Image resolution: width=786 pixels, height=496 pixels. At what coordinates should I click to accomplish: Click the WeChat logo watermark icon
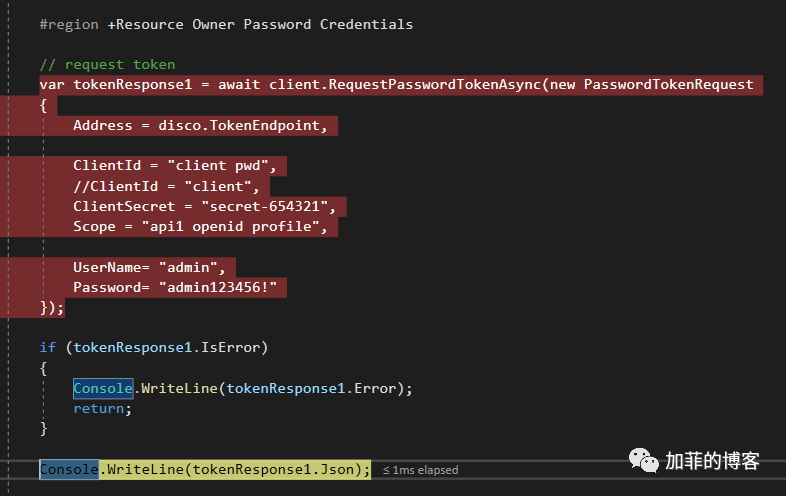pos(644,460)
